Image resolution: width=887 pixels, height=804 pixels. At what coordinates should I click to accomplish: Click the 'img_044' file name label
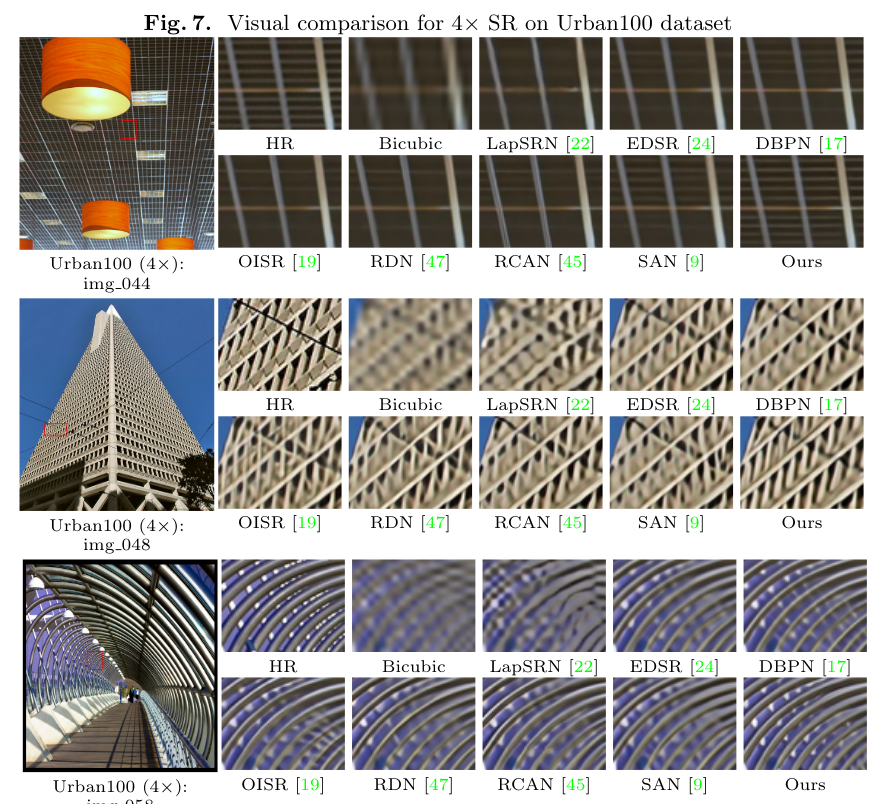pyautogui.click(x=117, y=283)
